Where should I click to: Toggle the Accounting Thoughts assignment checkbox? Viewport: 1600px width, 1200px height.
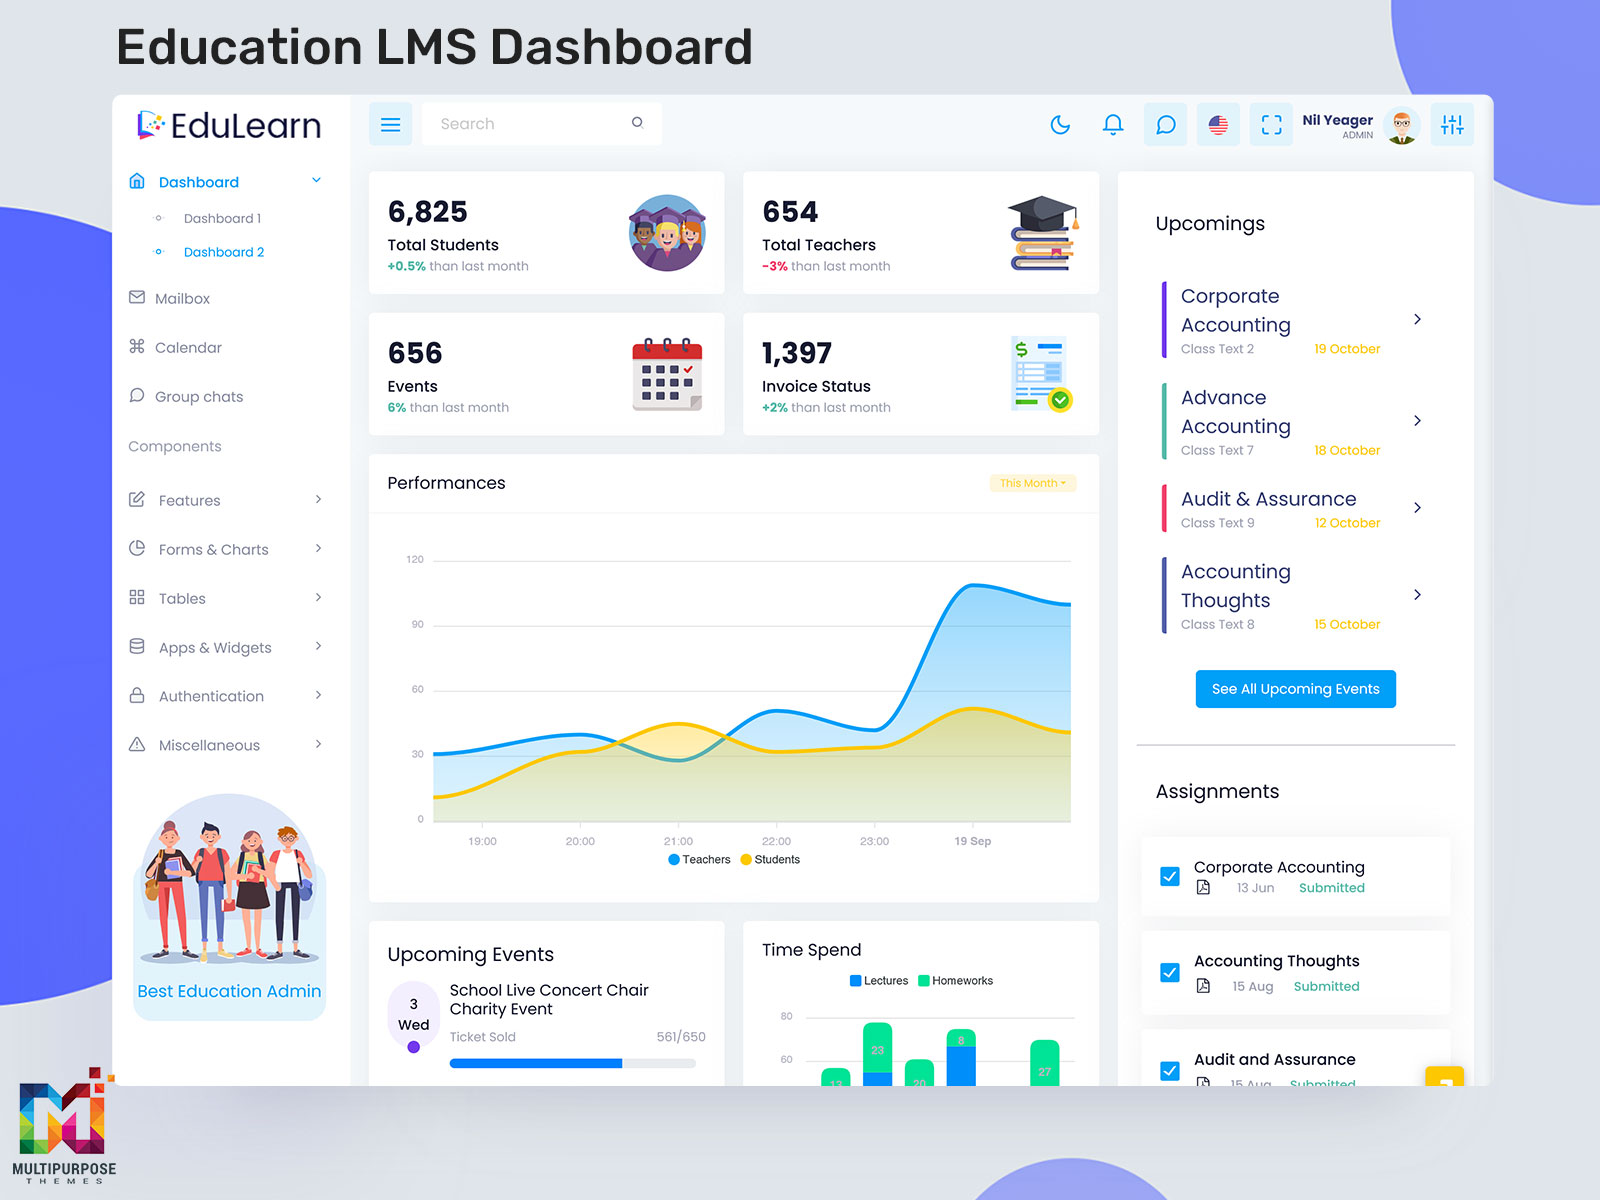point(1169,972)
